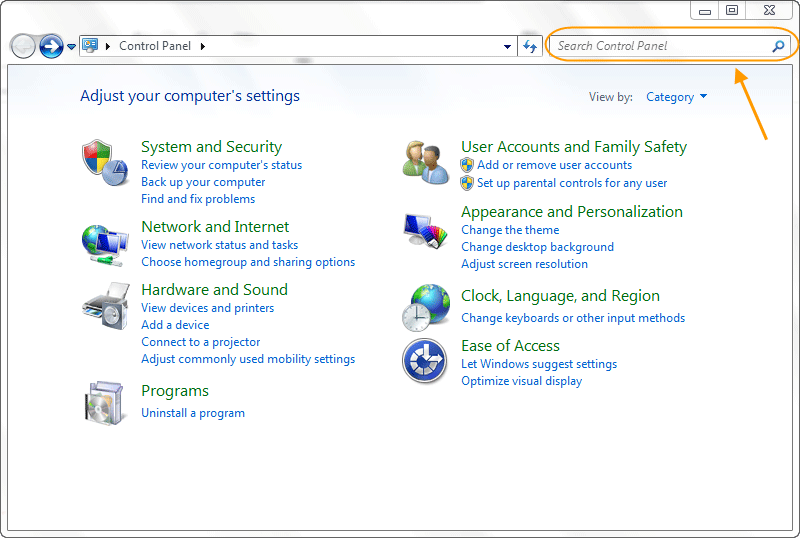Click the User Accounts people icon

pos(426,163)
